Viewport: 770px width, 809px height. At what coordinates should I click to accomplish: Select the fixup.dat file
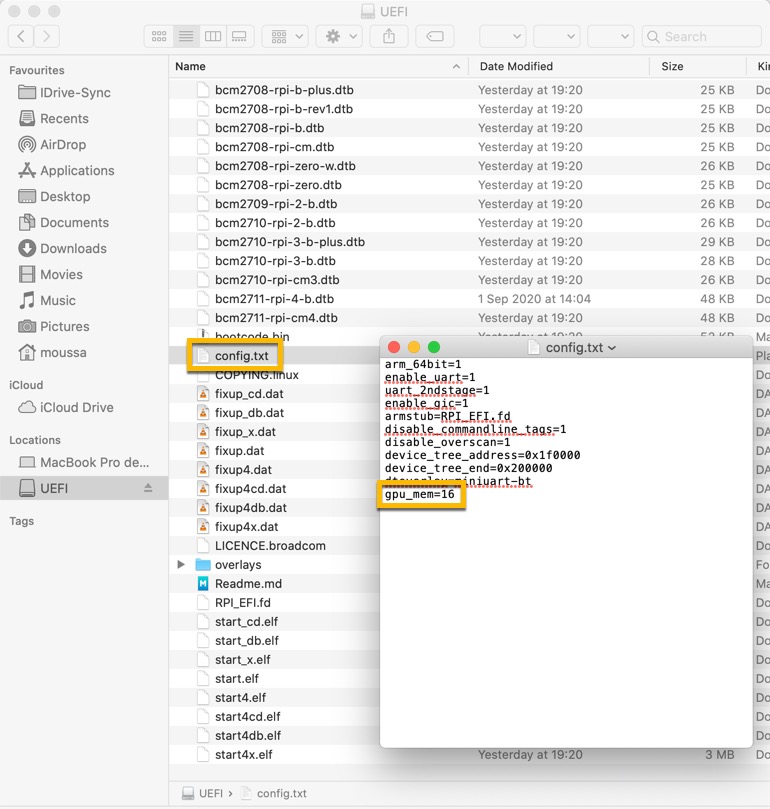[239, 451]
